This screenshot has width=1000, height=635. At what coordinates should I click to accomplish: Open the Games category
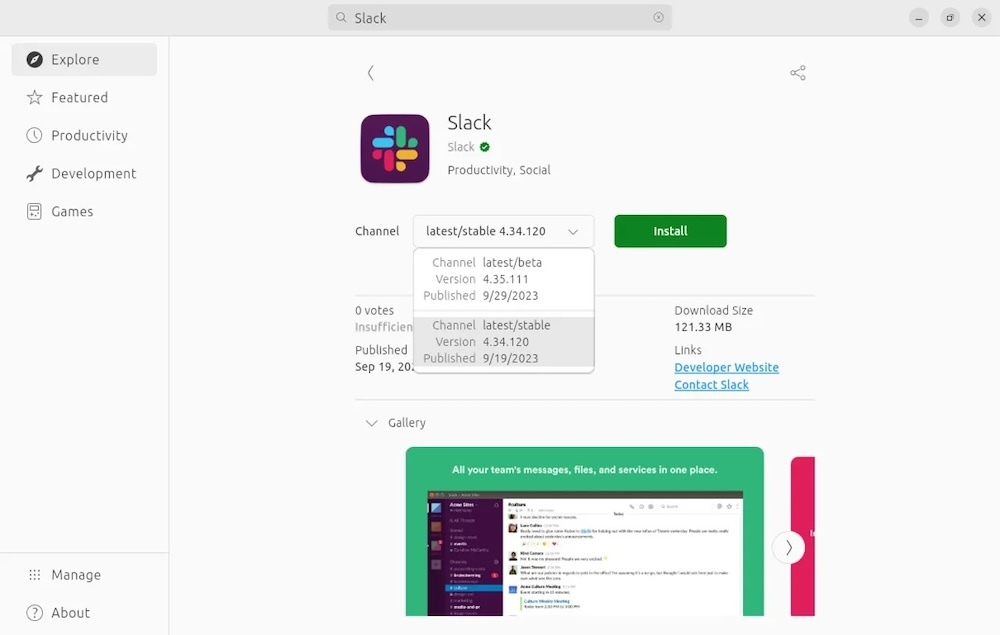[x=84, y=211]
